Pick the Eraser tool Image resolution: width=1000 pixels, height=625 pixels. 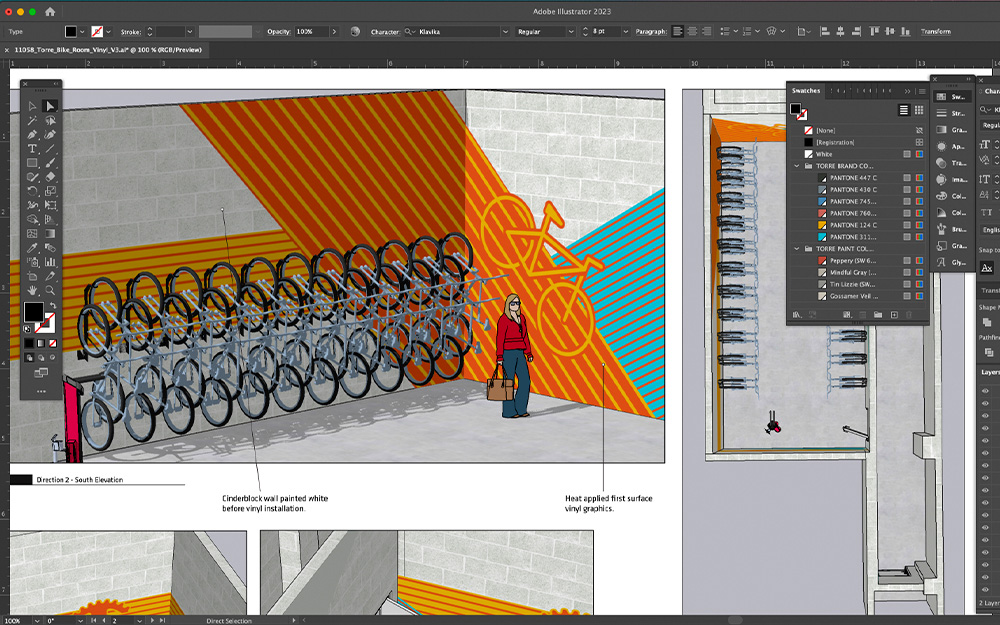(50, 177)
